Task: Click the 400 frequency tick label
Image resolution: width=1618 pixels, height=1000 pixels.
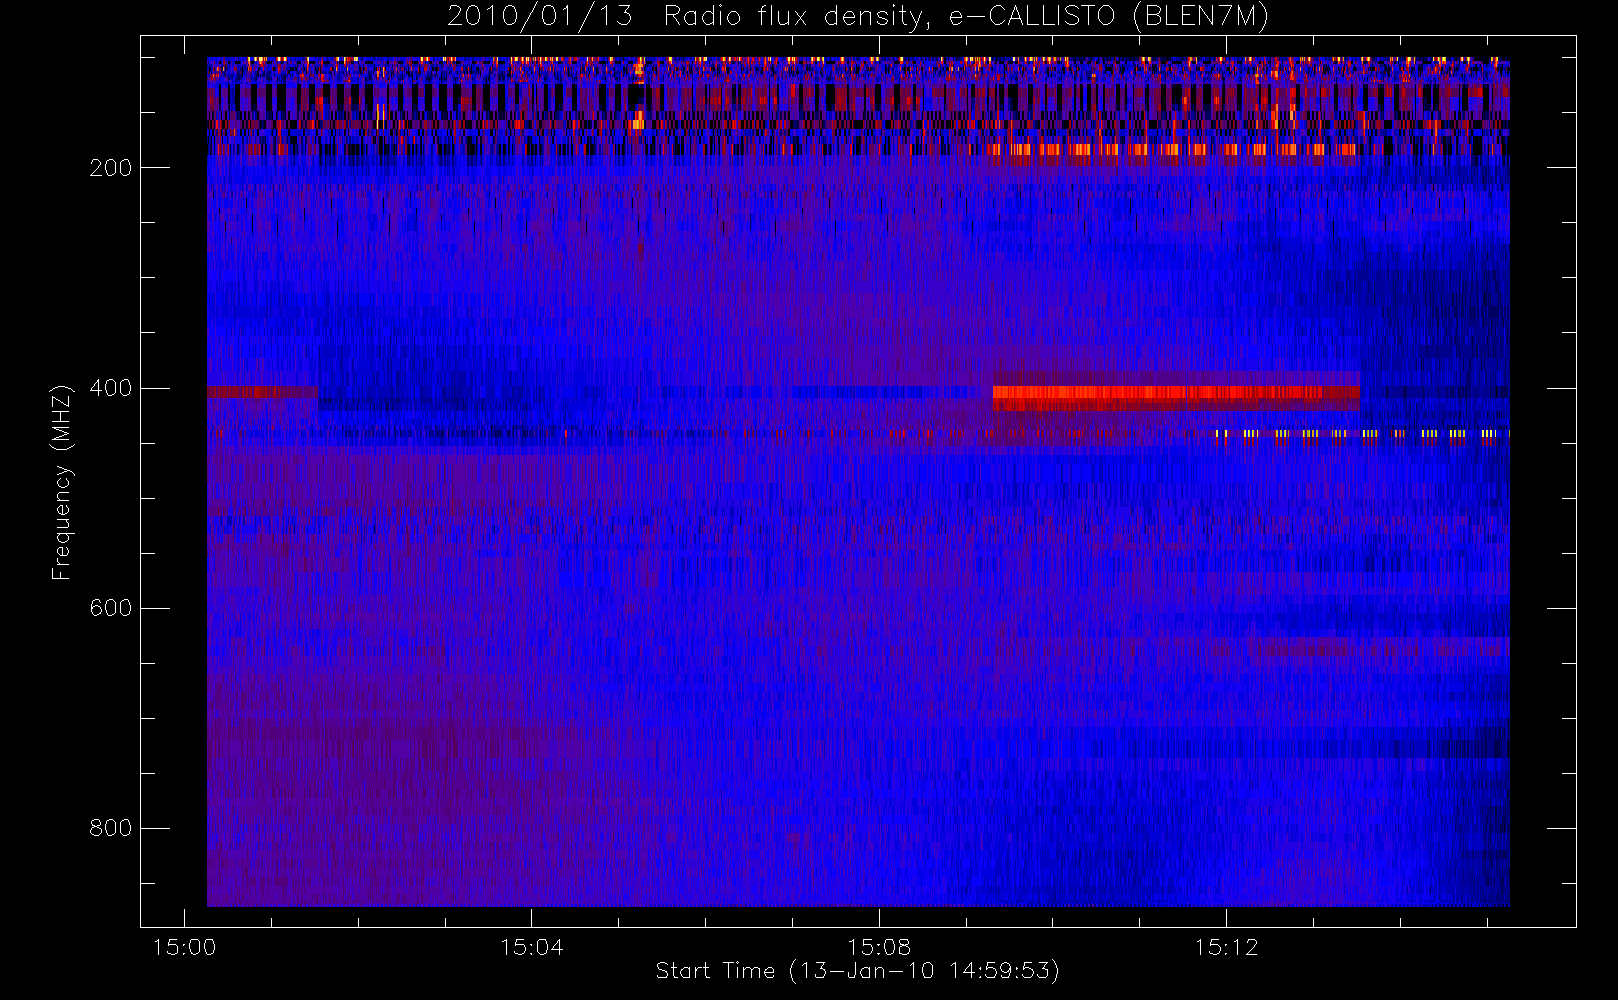Action: [110, 388]
